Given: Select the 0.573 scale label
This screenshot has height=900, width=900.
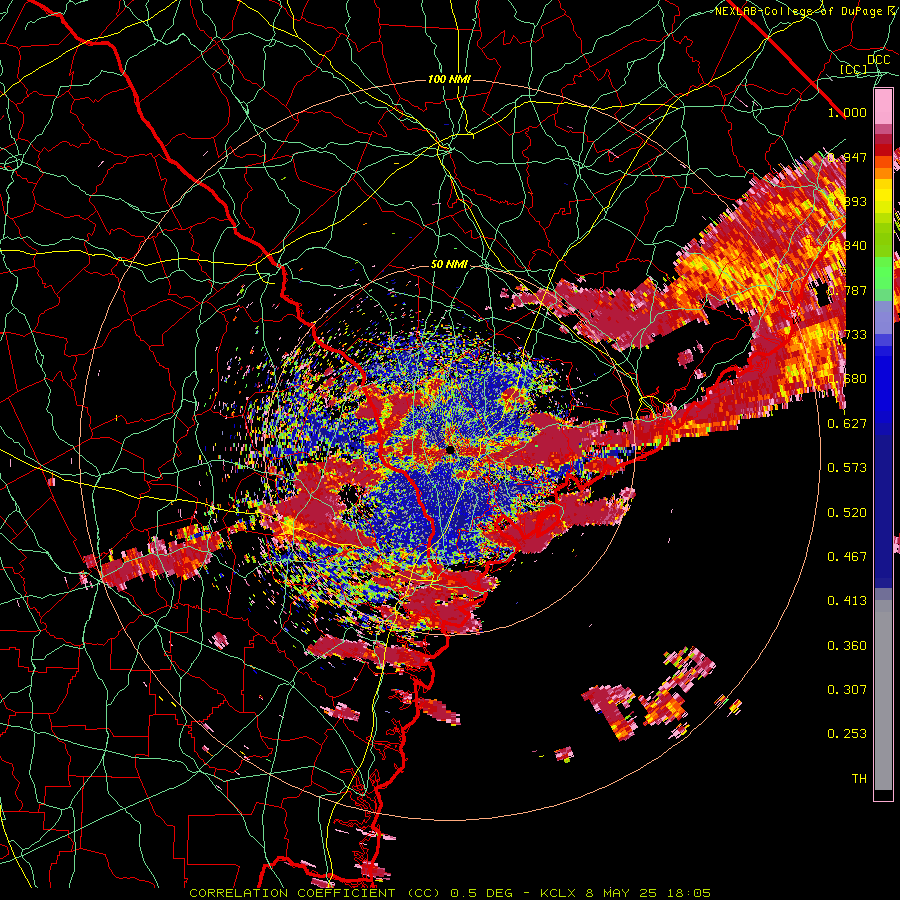Looking at the screenshot, I should pos(847,468).
